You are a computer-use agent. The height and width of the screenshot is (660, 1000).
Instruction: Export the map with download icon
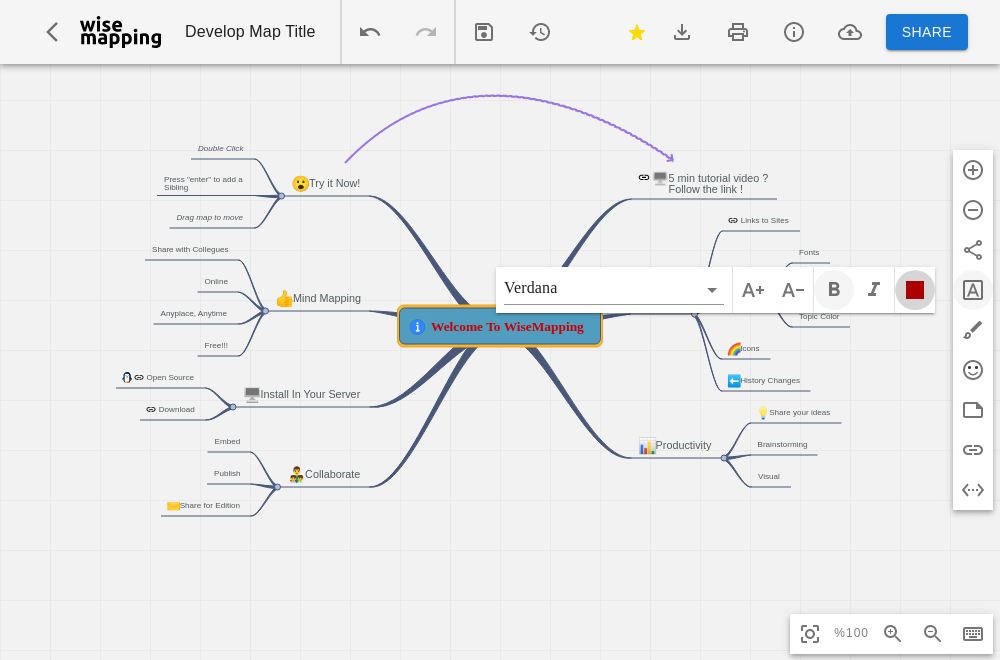[682, 32]
